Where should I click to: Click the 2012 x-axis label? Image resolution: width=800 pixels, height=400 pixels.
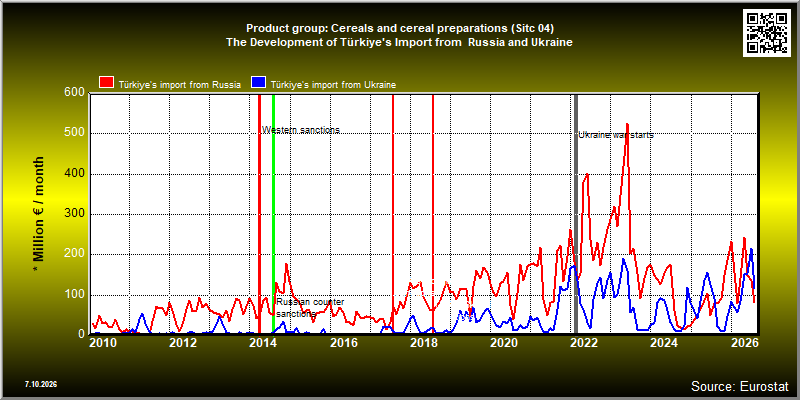tap(183, 343)
